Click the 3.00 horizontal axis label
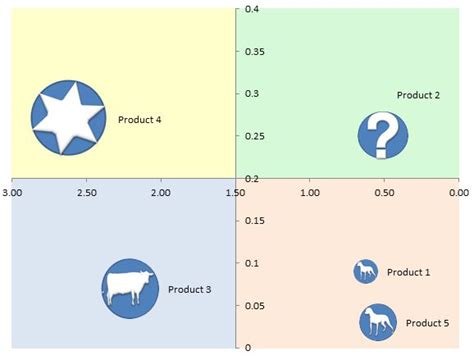The image size is (474, 360). 12,193
